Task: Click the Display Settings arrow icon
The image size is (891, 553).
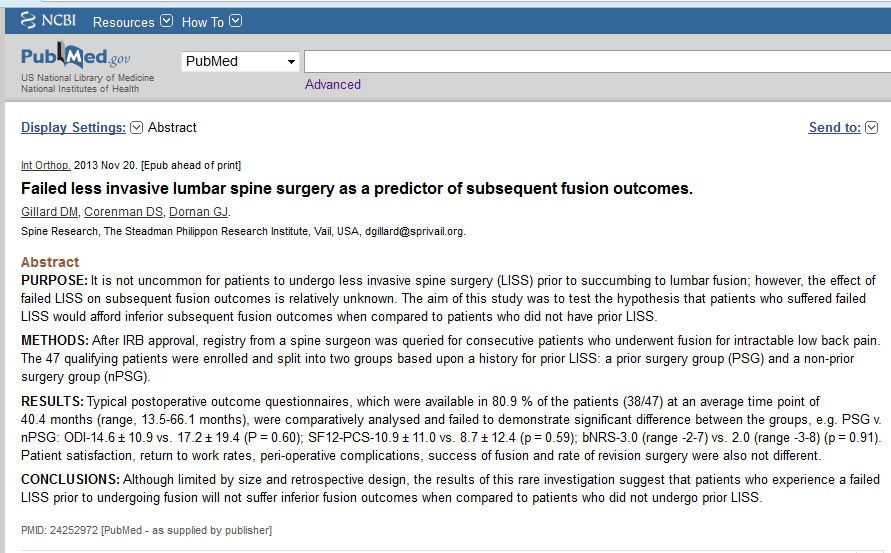Action: (x=136, y=127)
